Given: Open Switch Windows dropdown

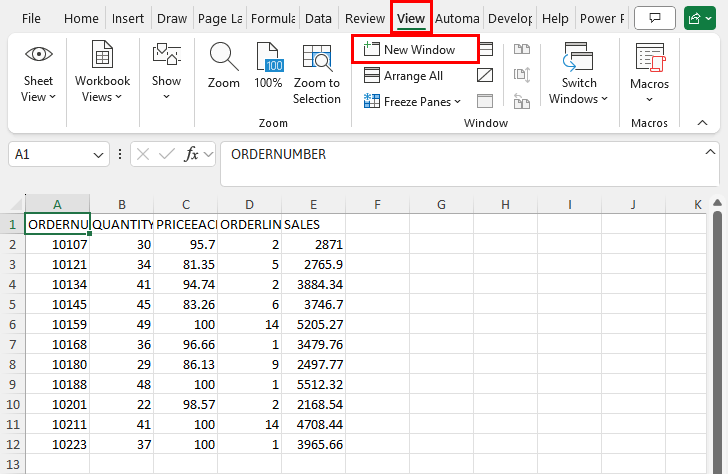Looking at the screenshot, I should pos(578,73).
